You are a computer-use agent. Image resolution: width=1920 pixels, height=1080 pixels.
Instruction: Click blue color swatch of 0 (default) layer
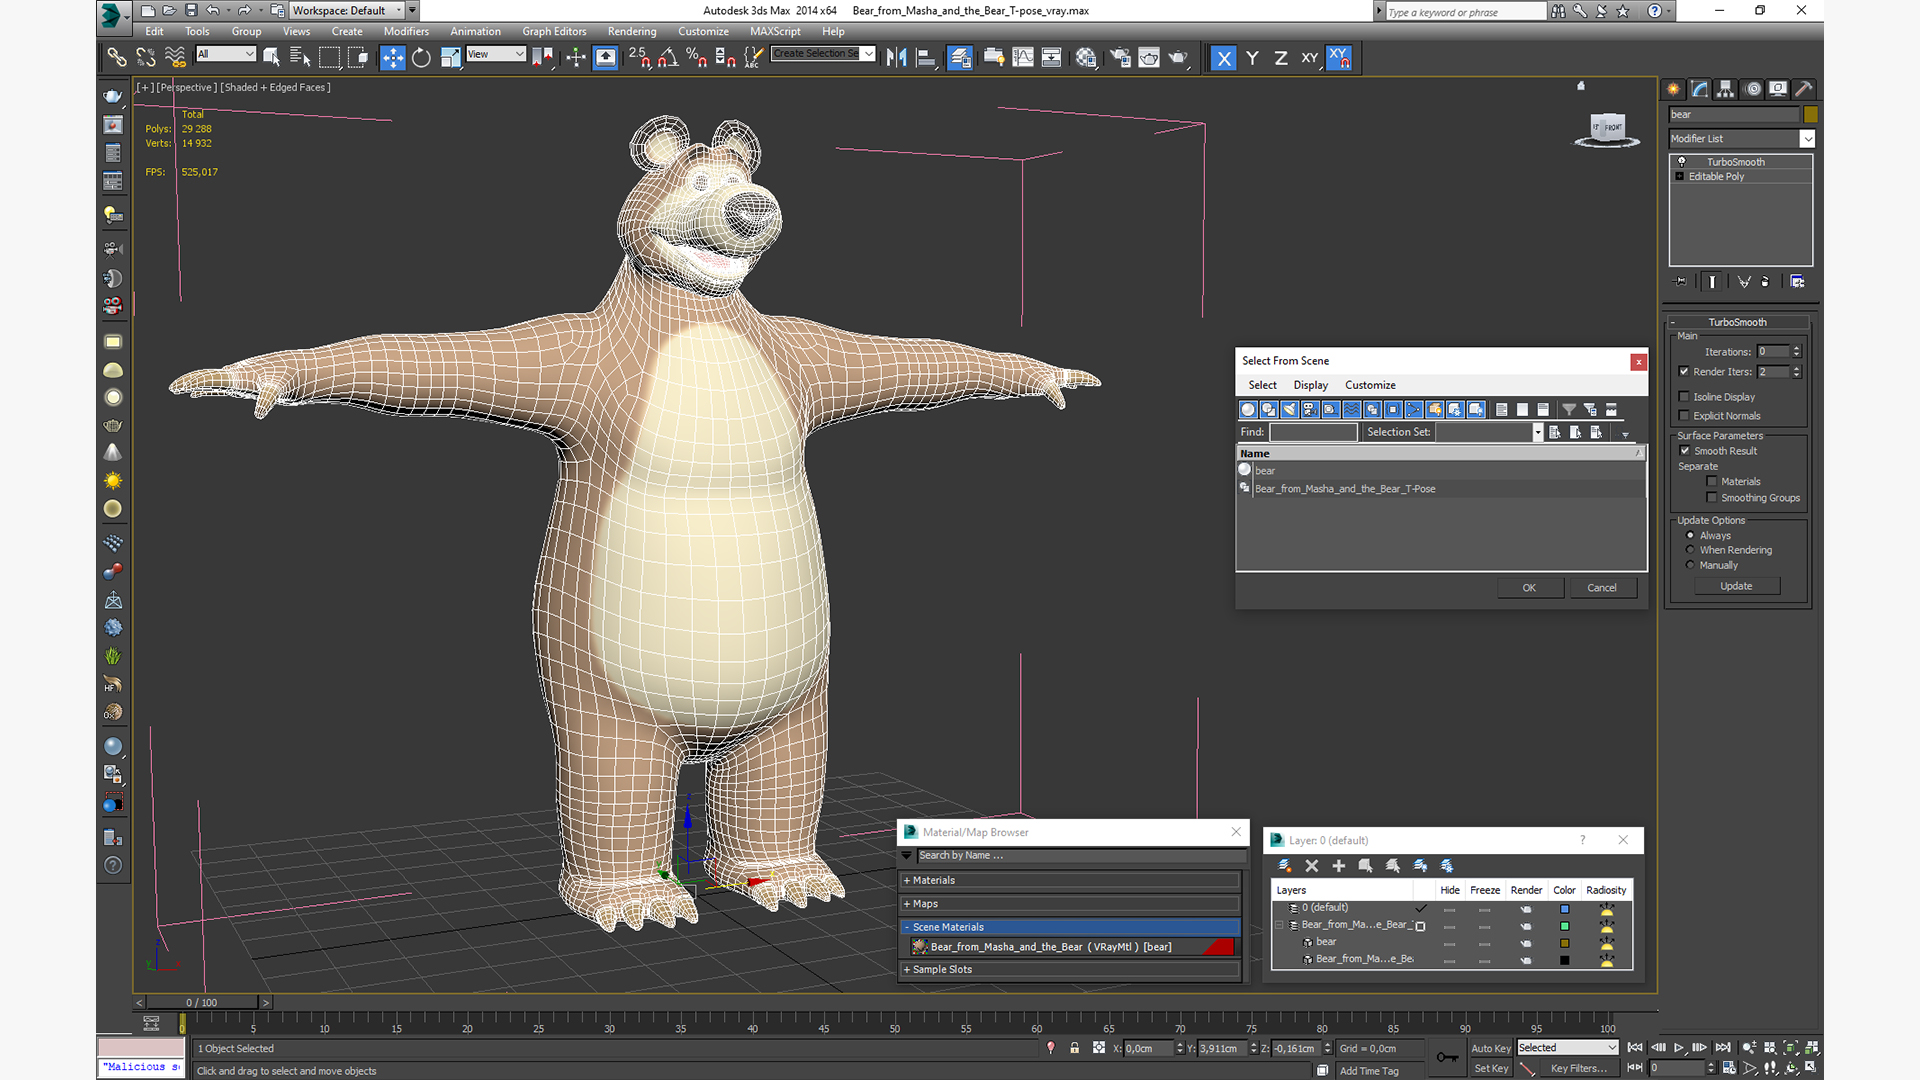[1564, 909]
